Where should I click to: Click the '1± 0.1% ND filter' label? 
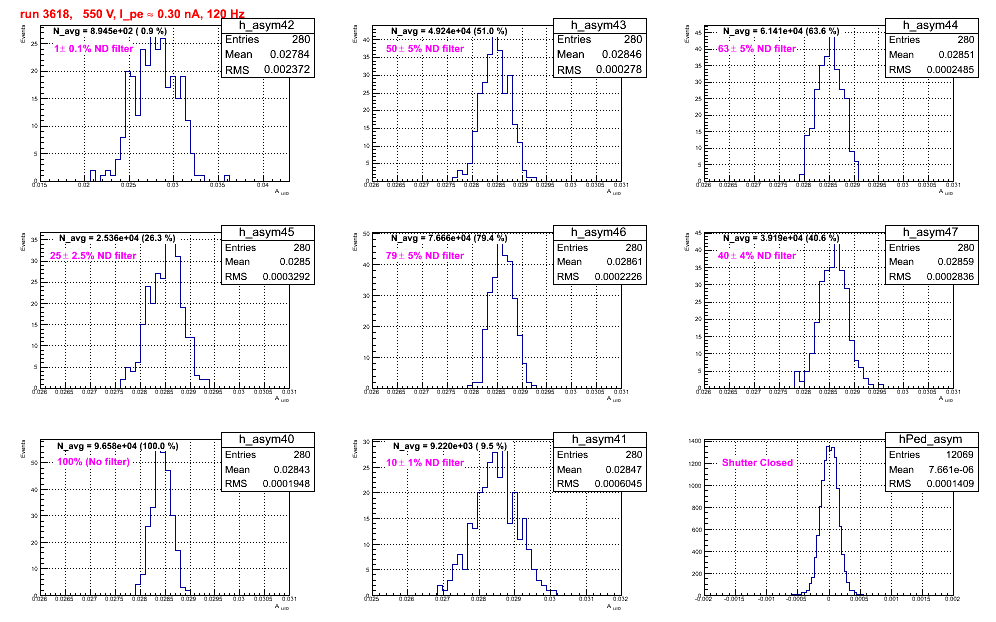click(x=93, y=48)
